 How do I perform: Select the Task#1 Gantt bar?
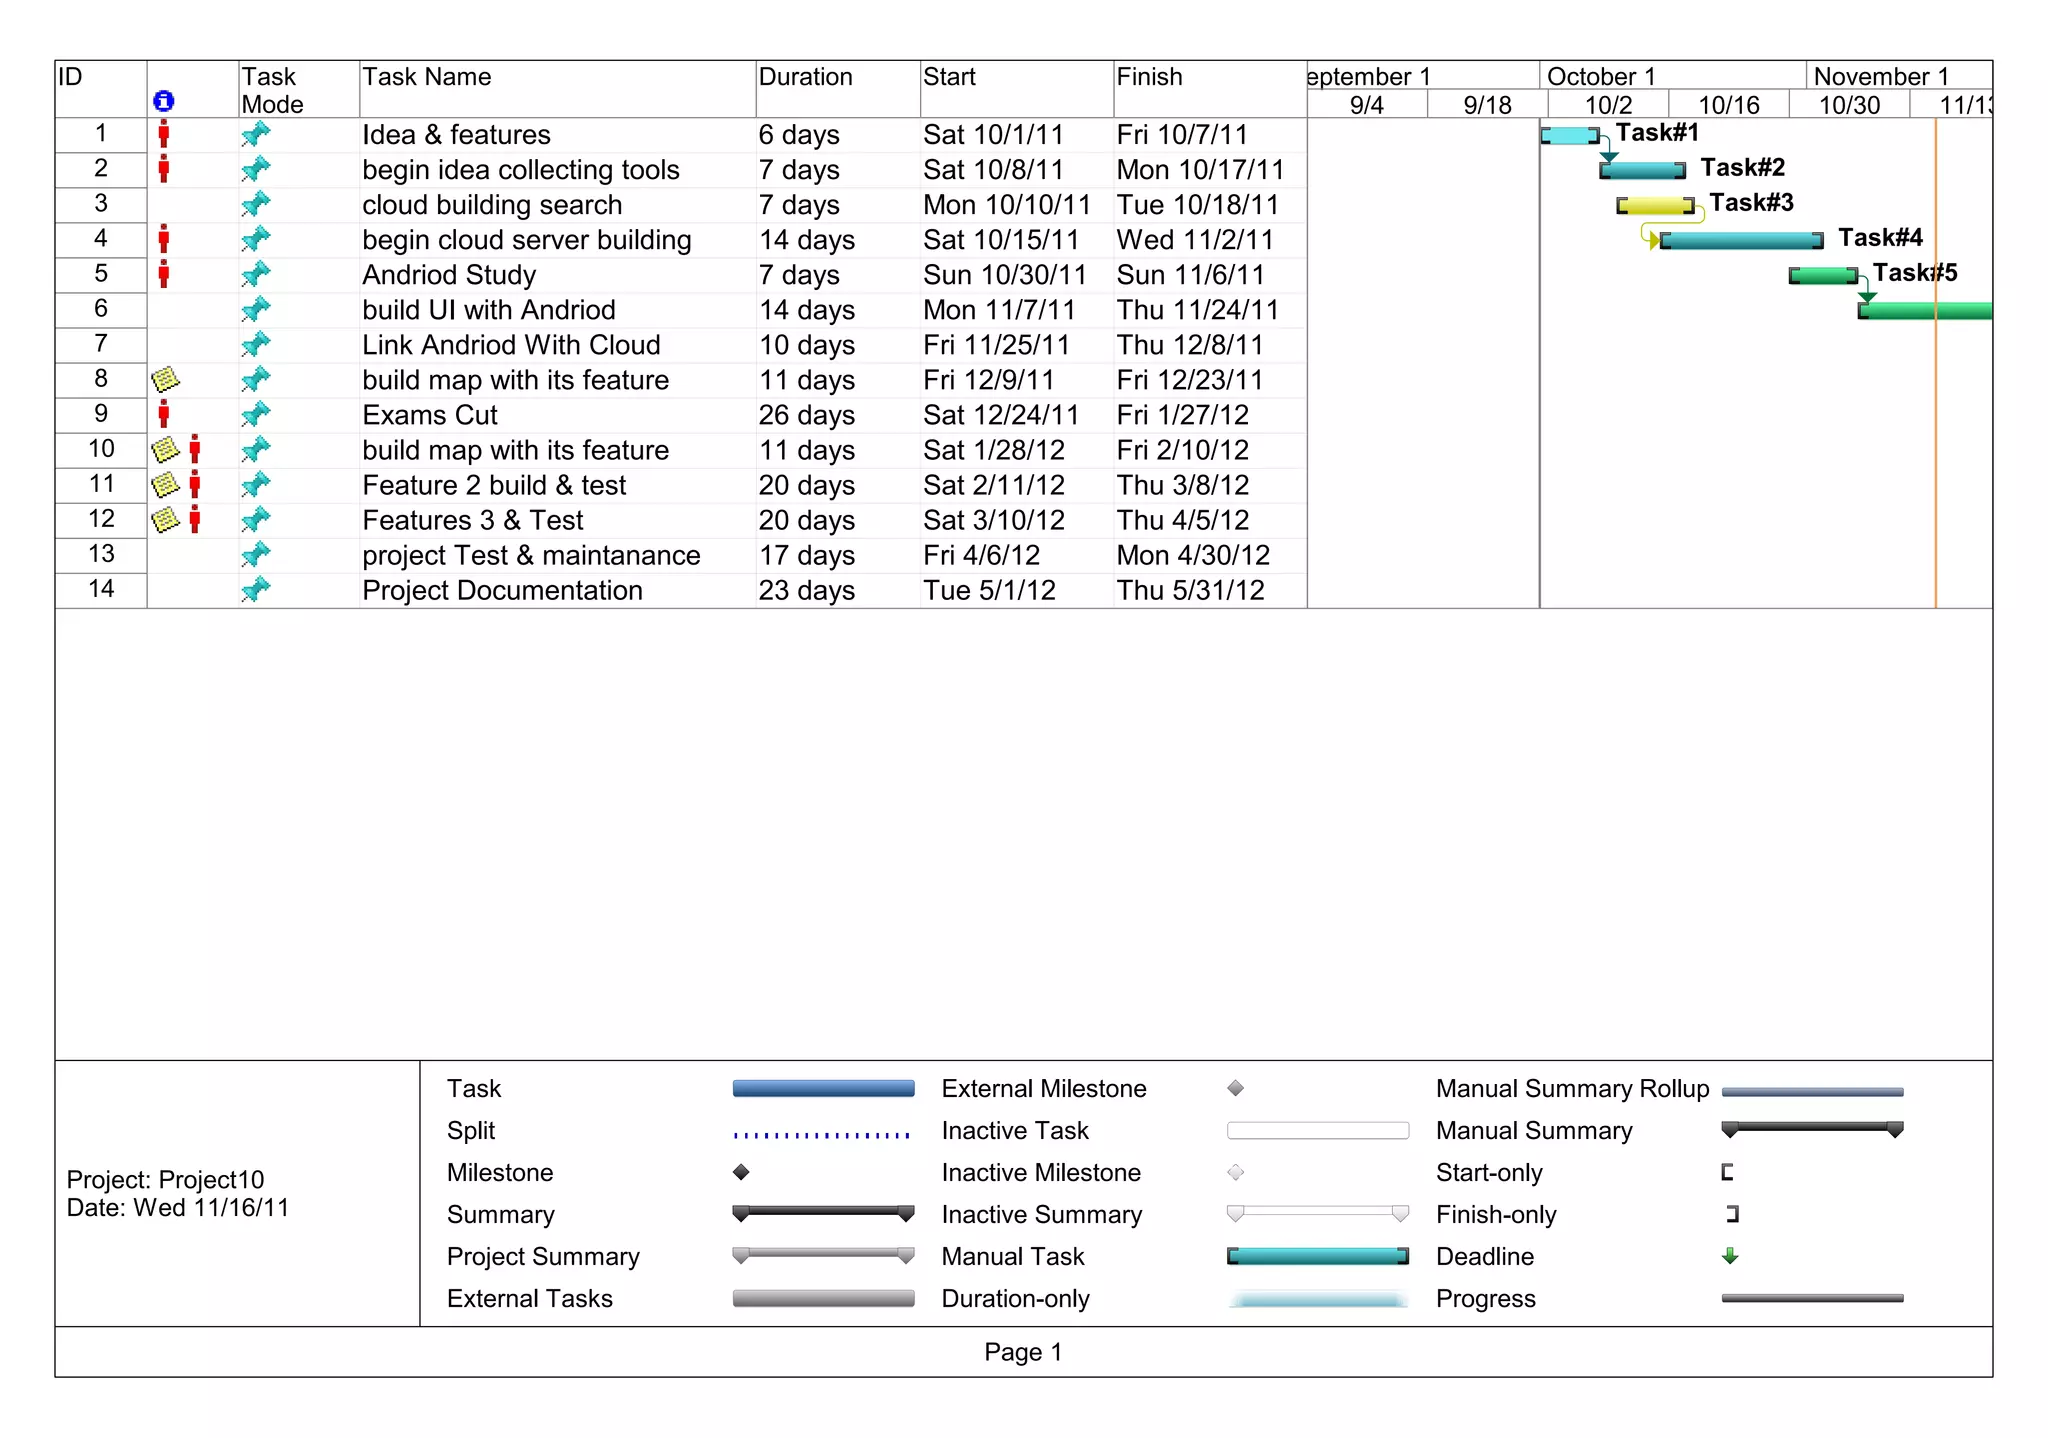[x=1569, y=135]
